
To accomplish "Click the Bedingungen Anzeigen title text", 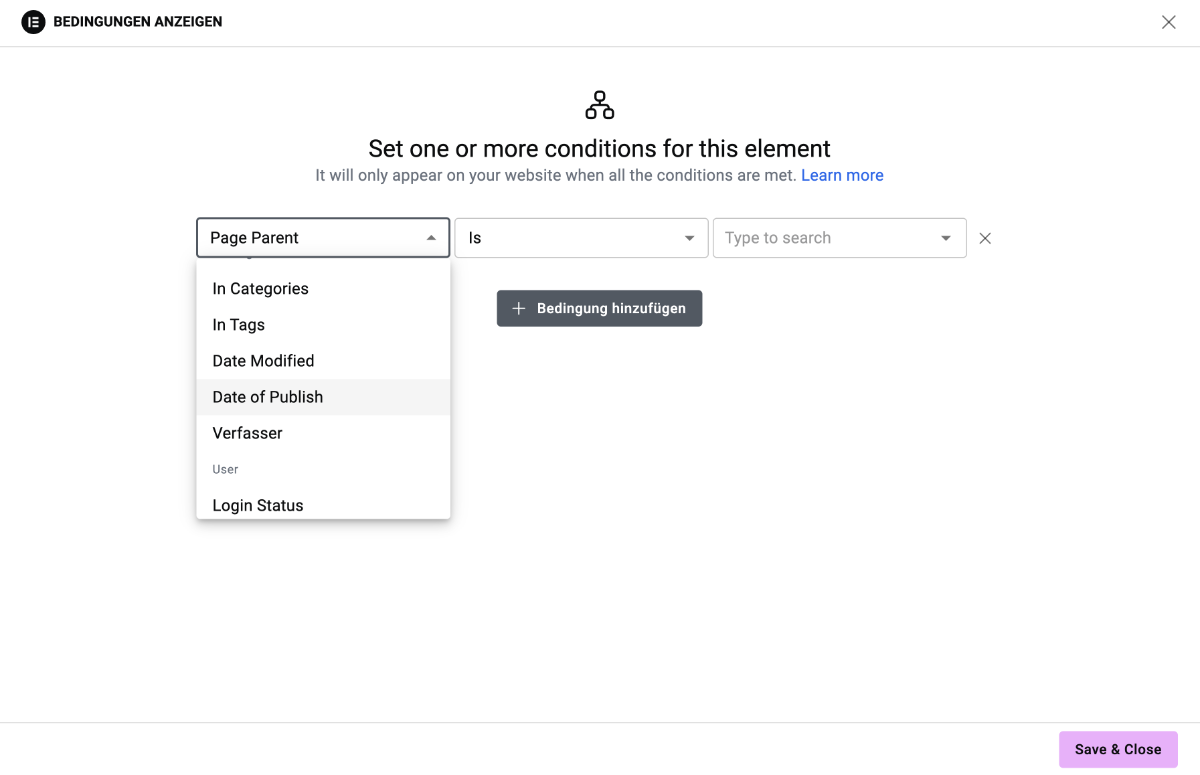I will tap(138, 22).
